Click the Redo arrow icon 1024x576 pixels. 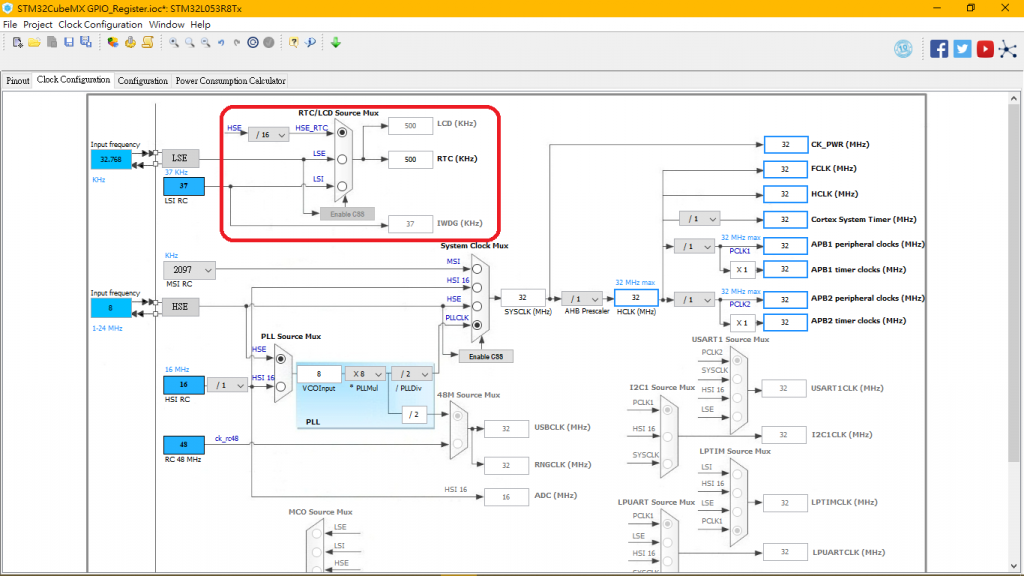click(236, 42)
